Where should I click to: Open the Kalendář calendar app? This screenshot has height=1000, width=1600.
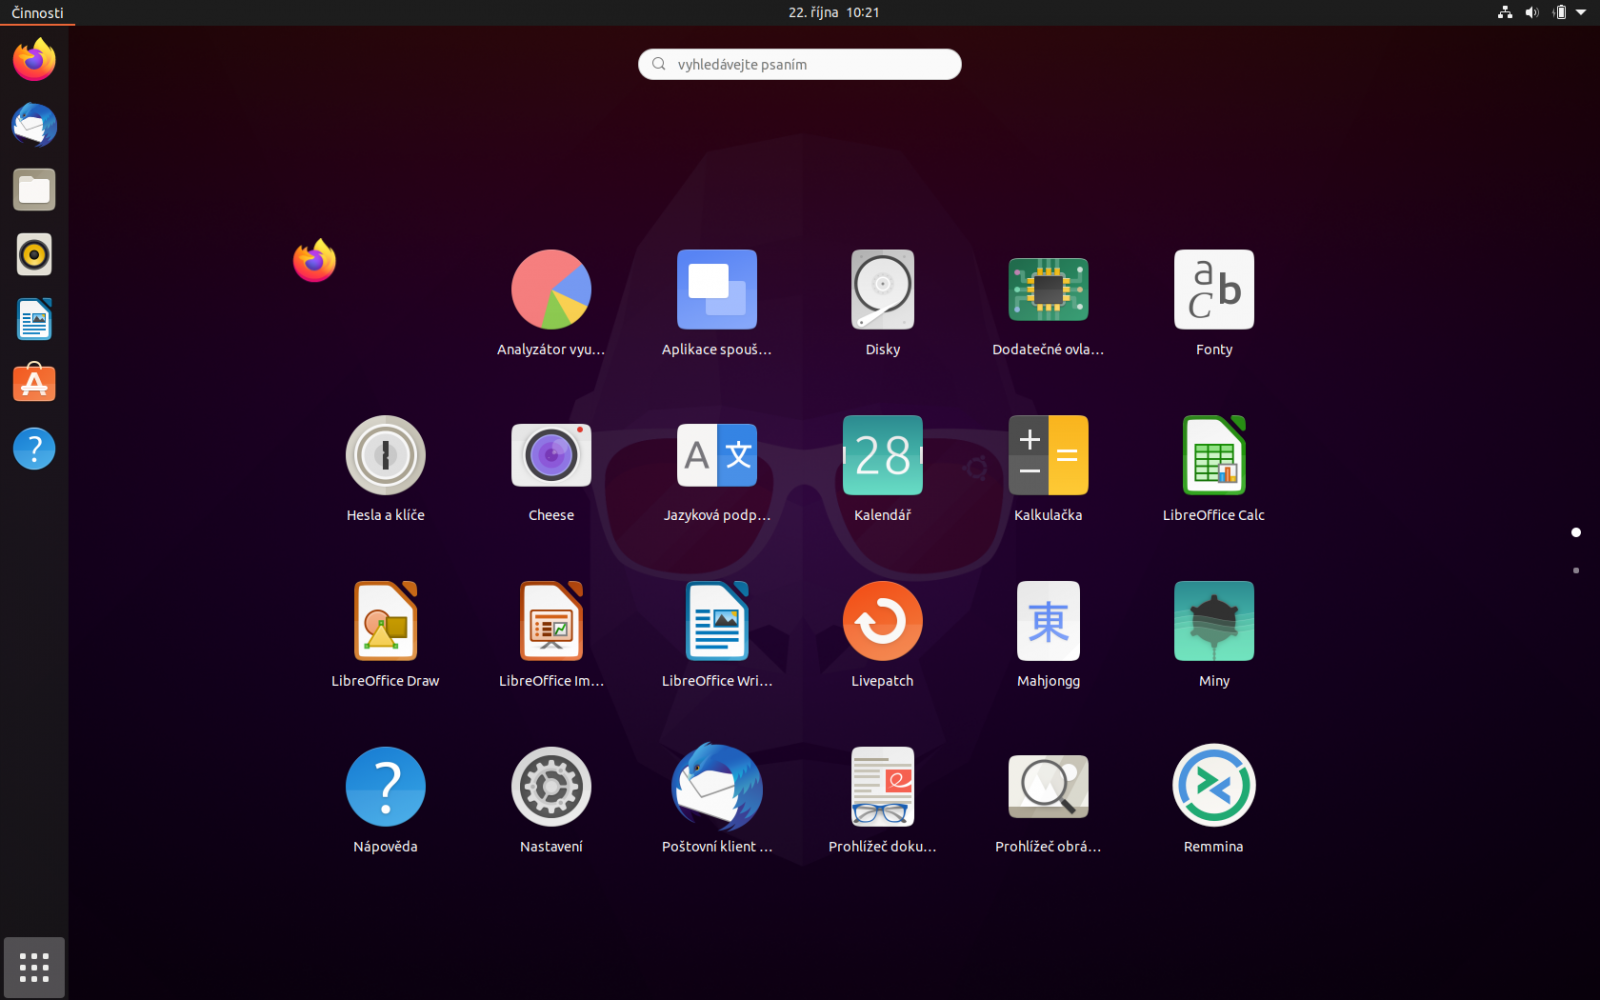[x=882, y=455]
